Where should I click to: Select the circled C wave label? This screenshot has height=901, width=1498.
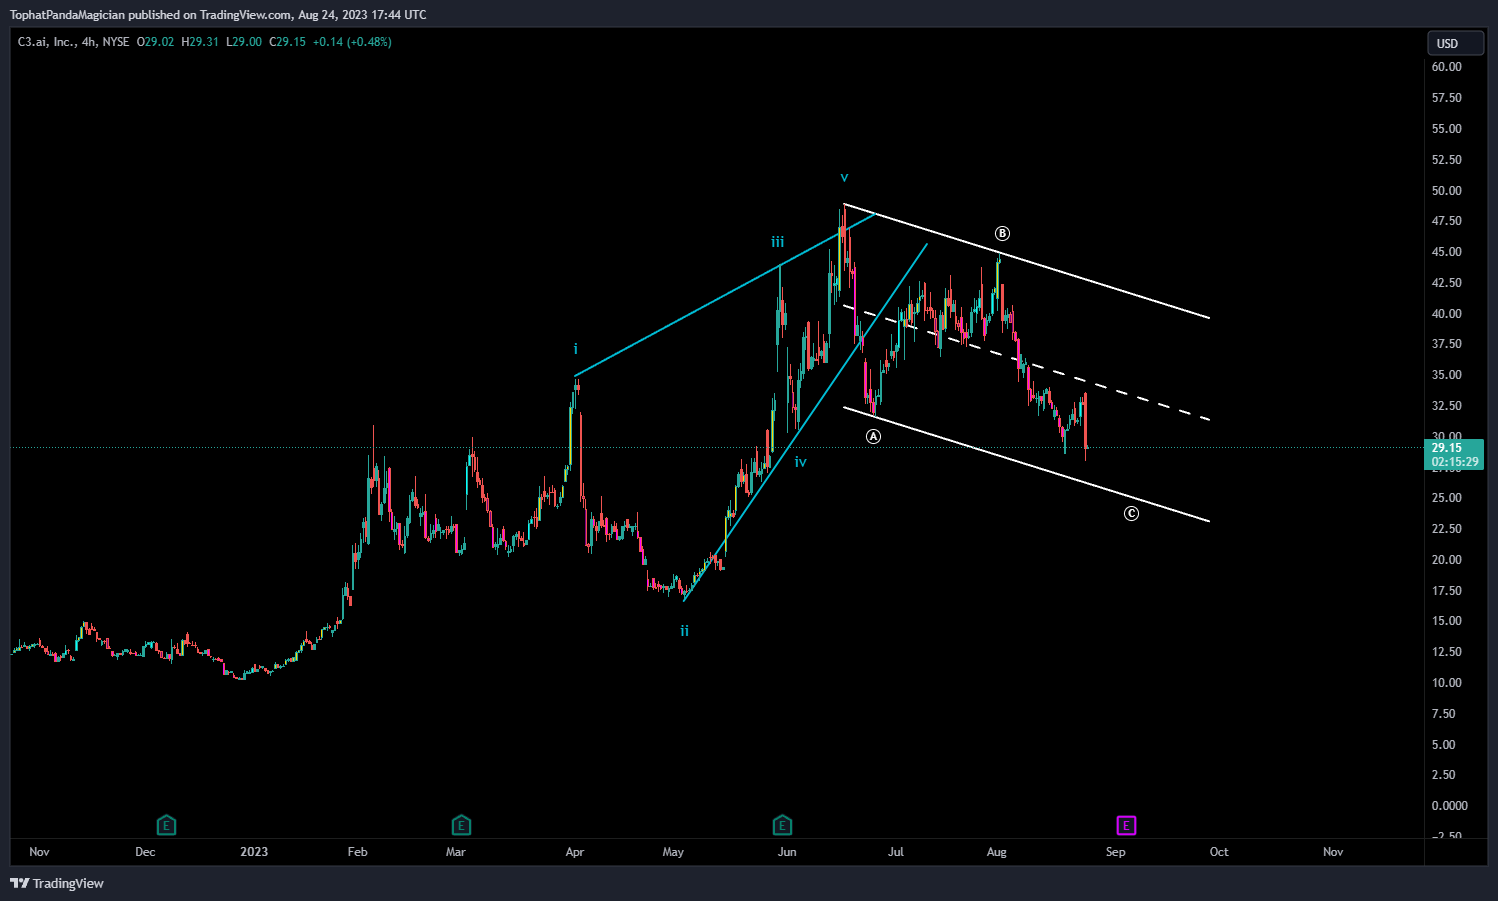pyautogui.click(x=1131, y=513)
